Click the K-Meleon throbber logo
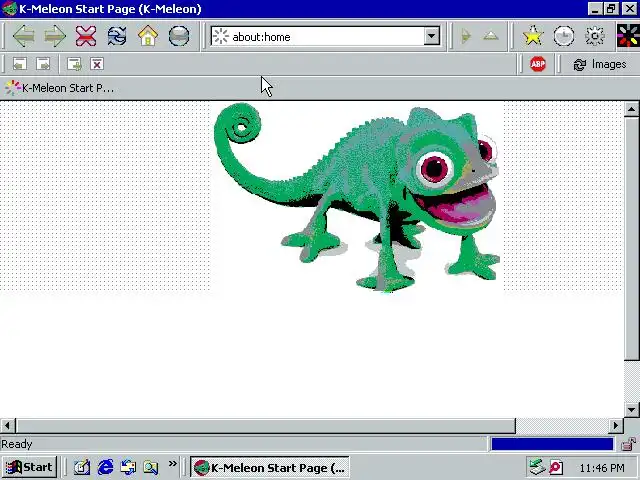 click(628, 36)
